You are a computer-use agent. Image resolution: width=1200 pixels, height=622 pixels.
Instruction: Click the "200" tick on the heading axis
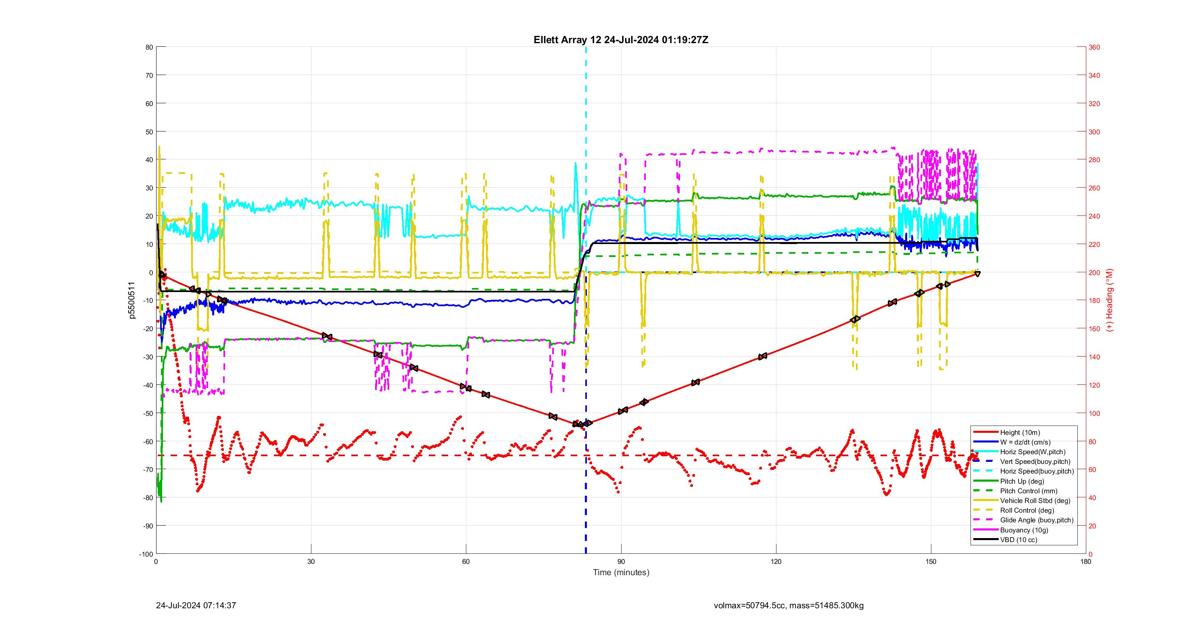point(1095,272)
